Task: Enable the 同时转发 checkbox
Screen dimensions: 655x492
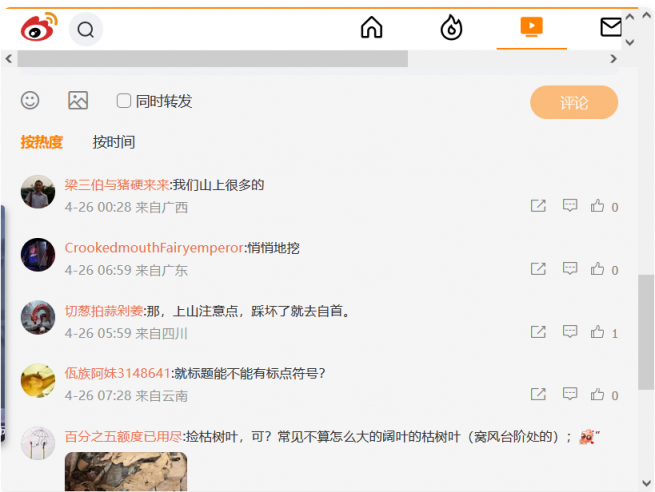Action: tap(124, 100)
